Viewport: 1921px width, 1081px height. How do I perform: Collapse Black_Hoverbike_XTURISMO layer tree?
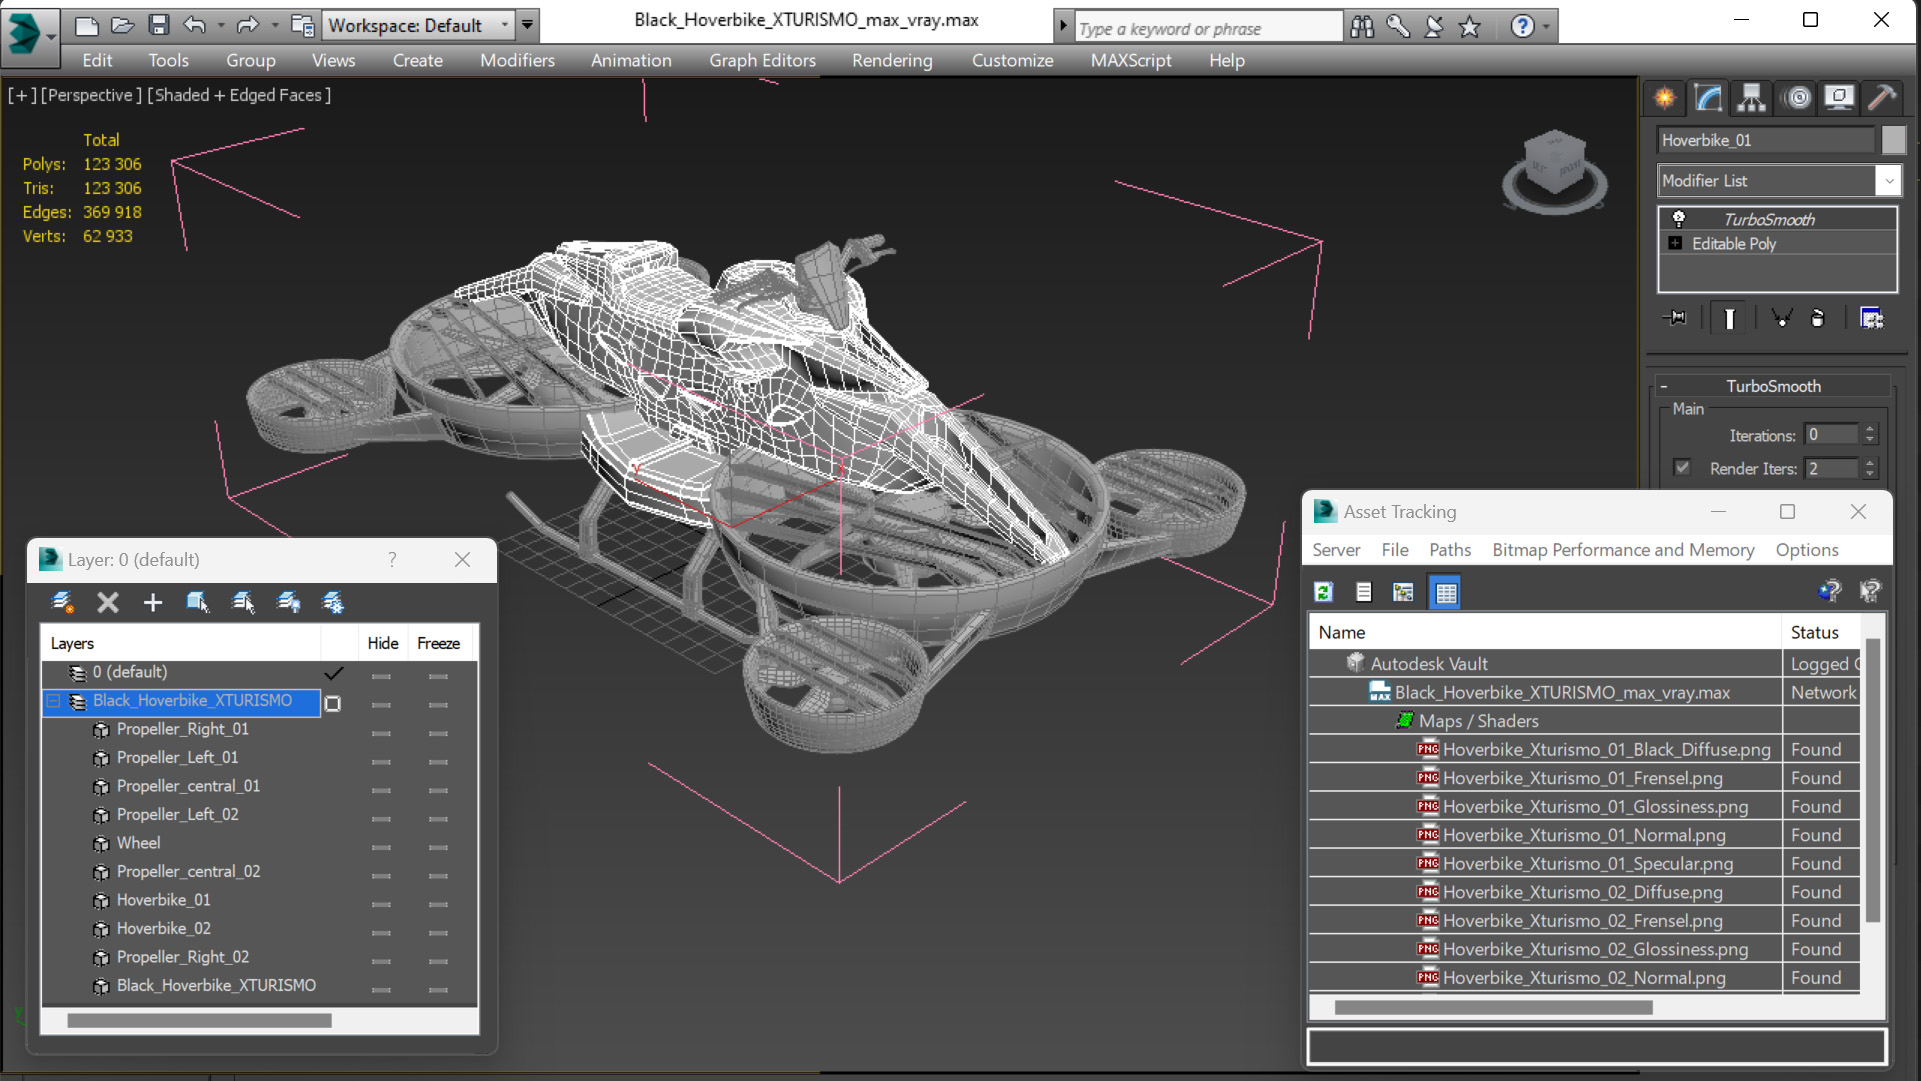54,701
